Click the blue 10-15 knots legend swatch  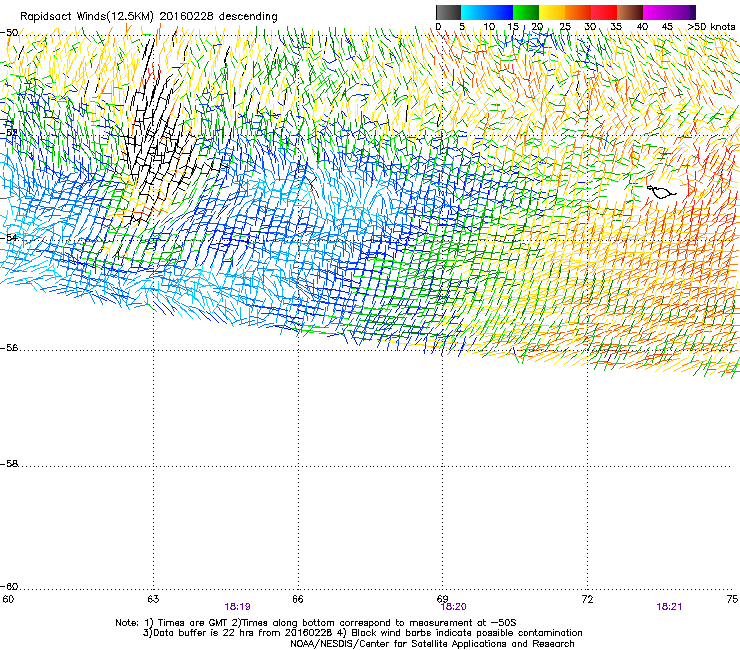(500, 12)
